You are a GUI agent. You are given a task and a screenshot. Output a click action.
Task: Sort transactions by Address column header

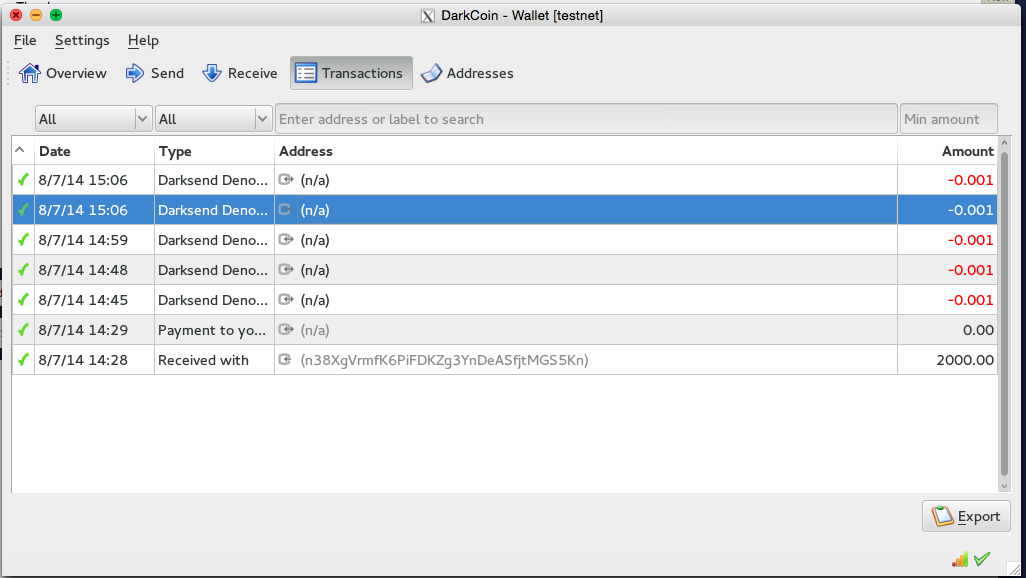[x=586, y=151]
